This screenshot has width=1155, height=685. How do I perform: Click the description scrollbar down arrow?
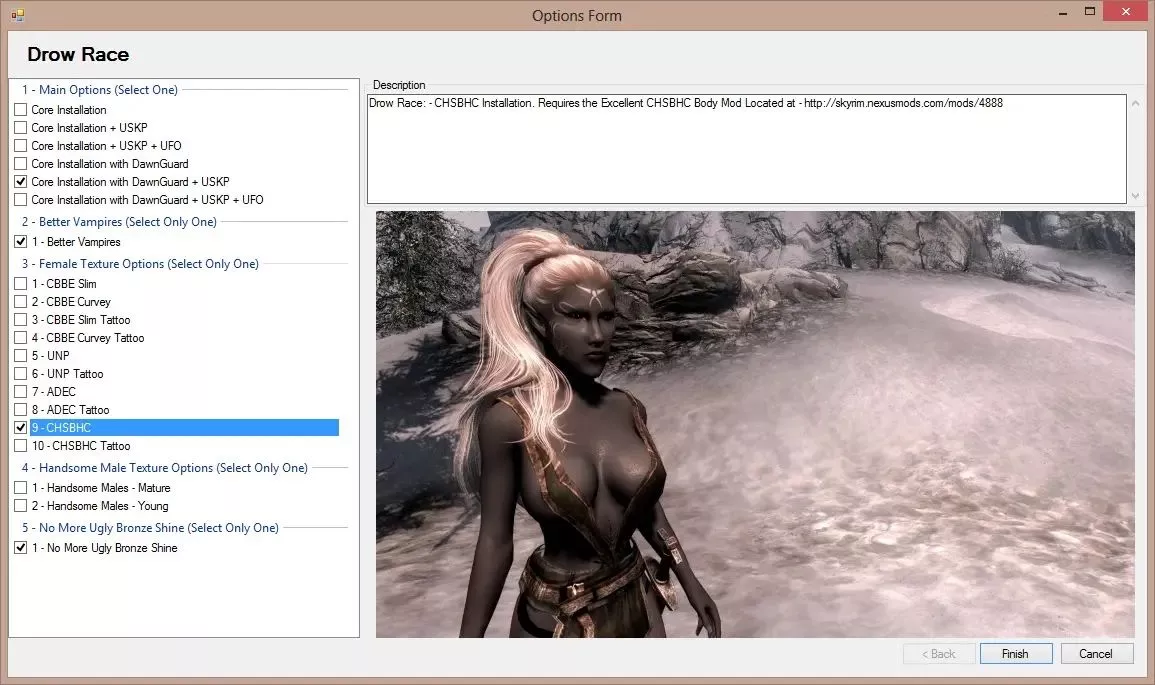(x=1135, y=196)
